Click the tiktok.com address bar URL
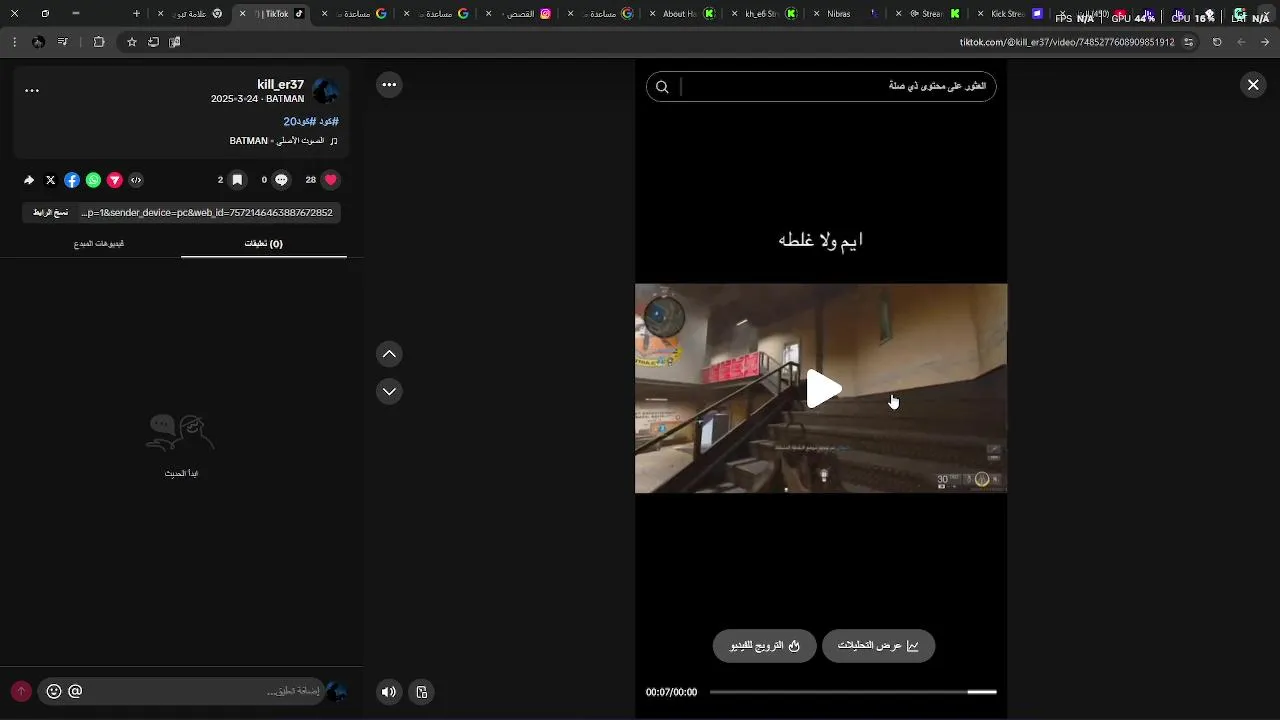The image size is (1280, 720). pyautogui.click(x=1067, y=42)
